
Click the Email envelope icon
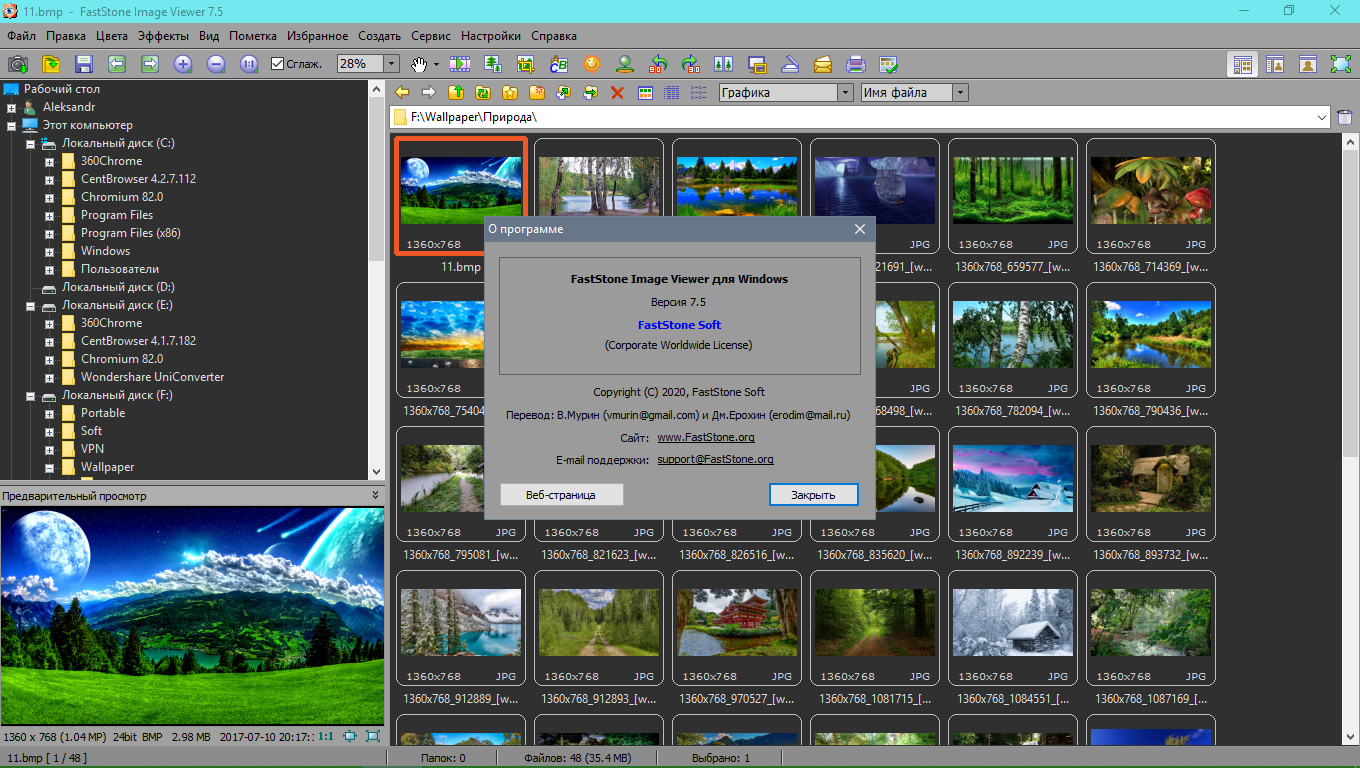coord(823,64)
